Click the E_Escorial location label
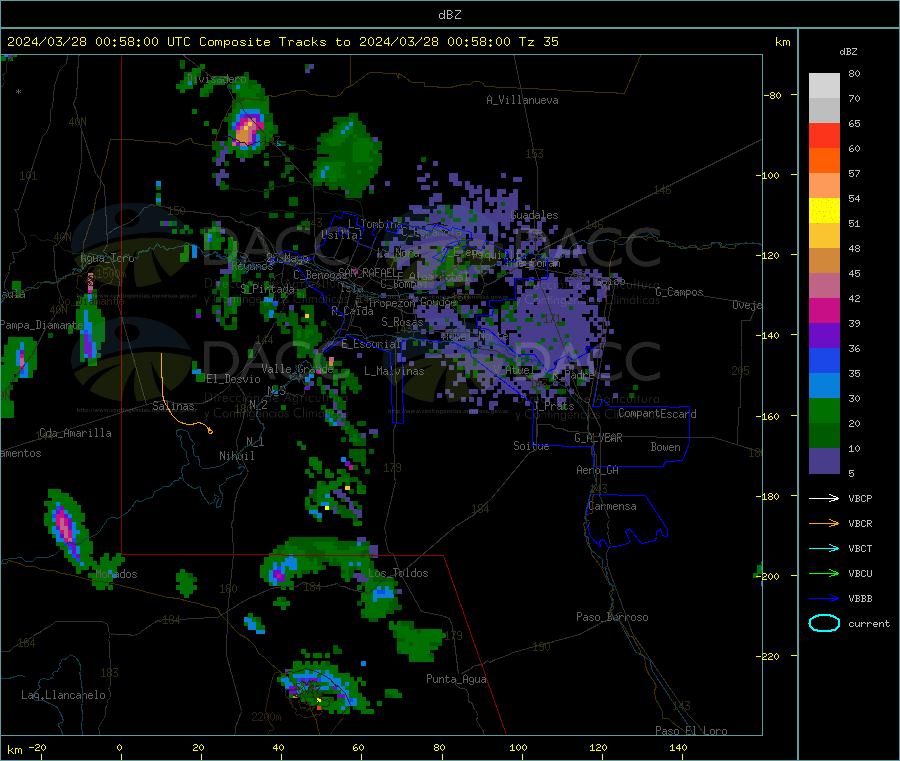The width and height of the screenshot is (900, 761). 371,344
